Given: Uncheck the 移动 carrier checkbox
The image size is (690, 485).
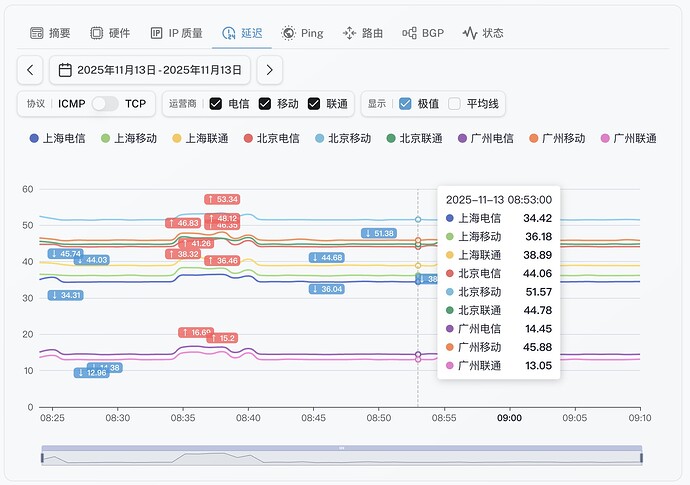Looking at the screenshot, I should (265, 103).
